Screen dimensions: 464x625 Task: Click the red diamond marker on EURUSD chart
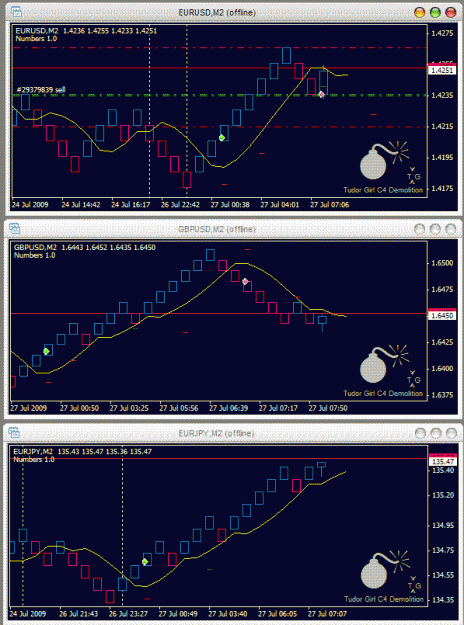point(321,94)
